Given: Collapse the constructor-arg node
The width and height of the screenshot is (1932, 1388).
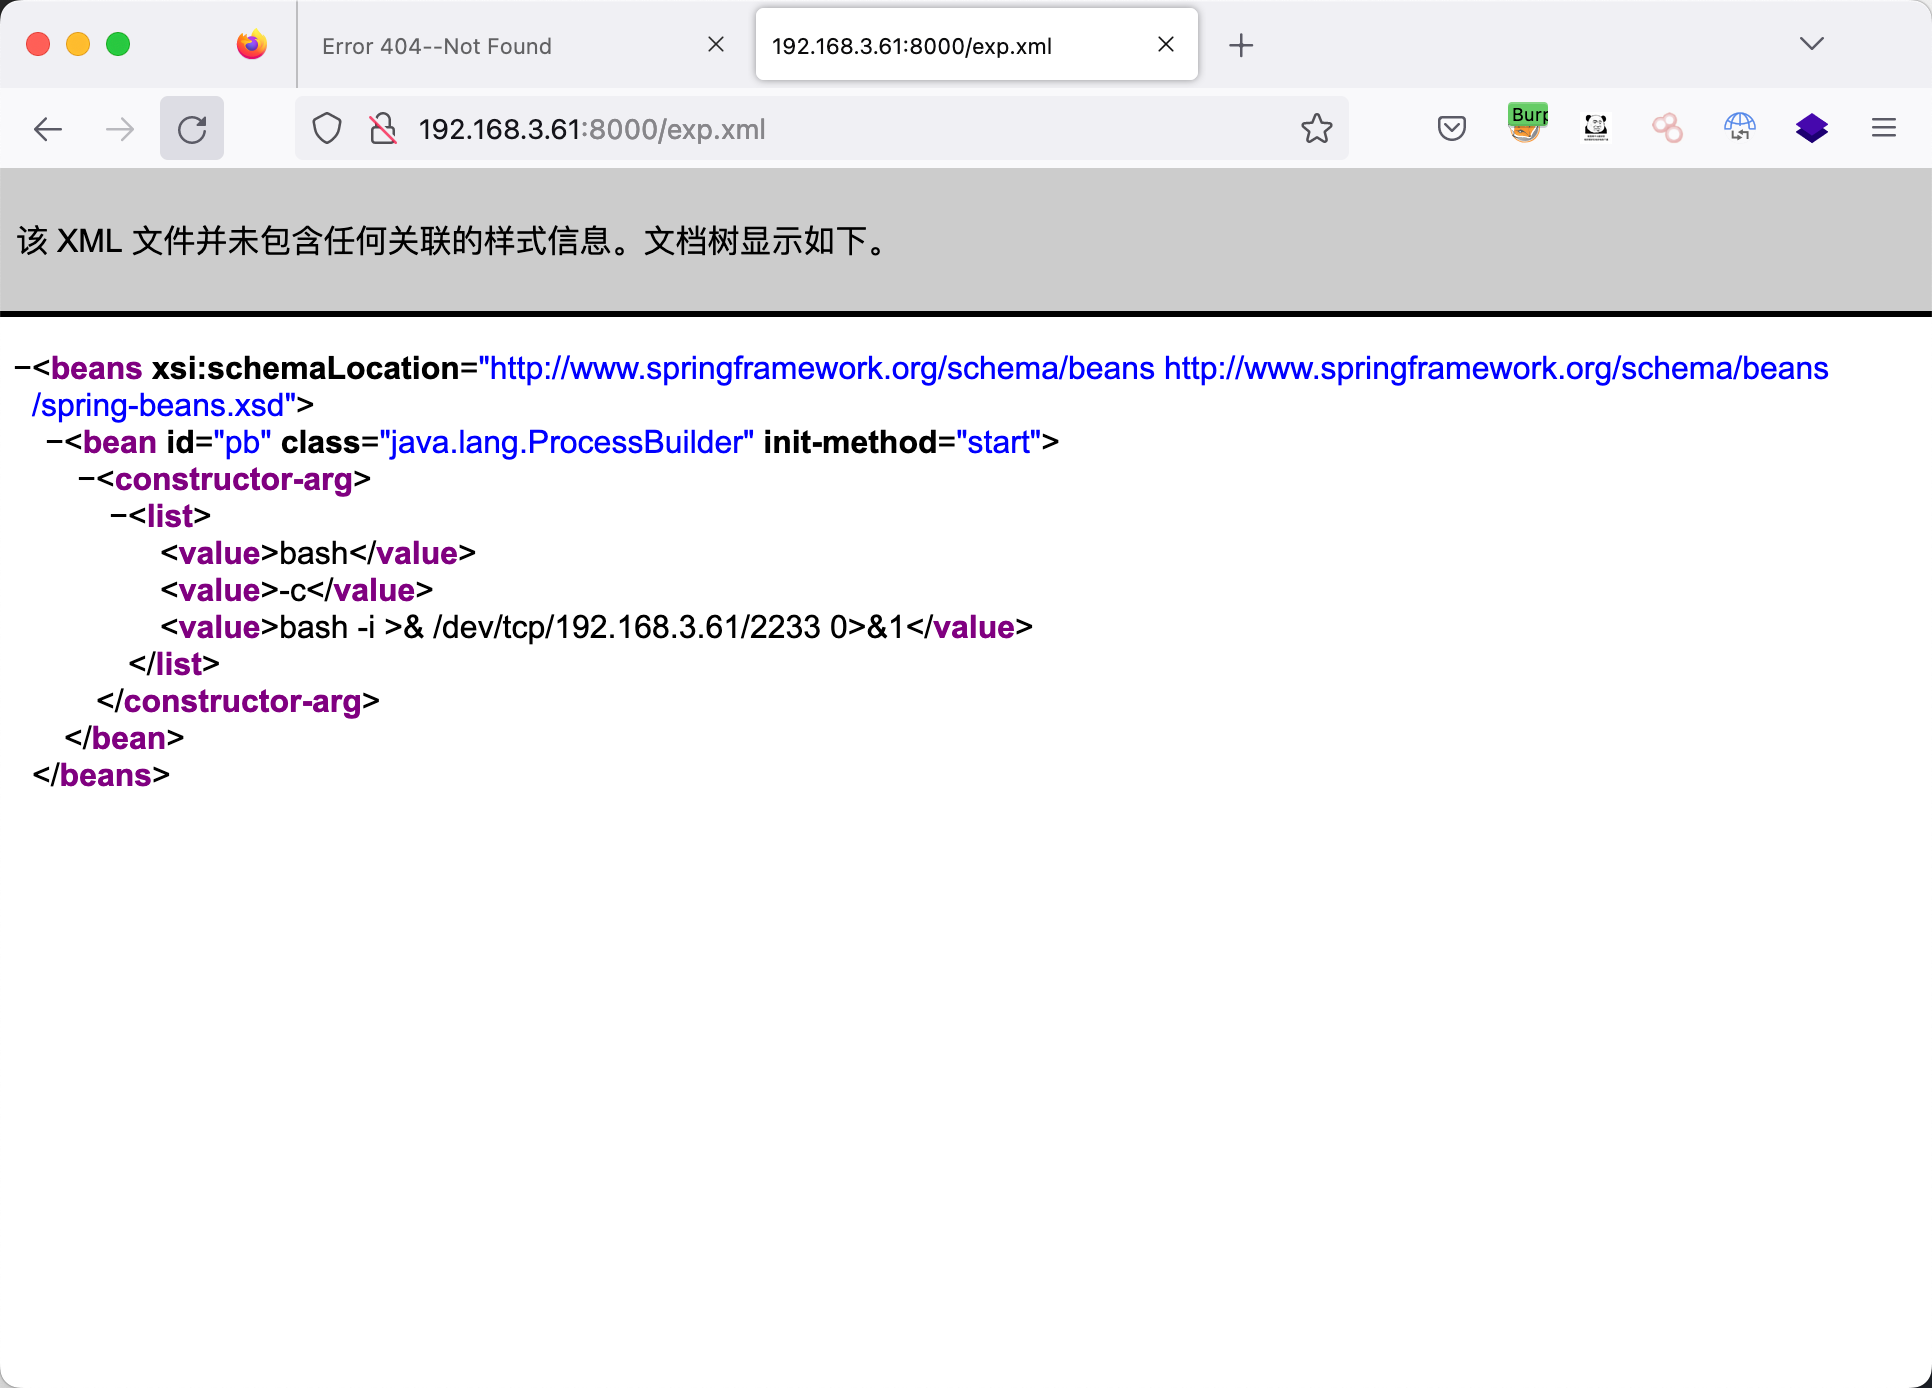Looking at the screenshot, I should tap(87, 480).
